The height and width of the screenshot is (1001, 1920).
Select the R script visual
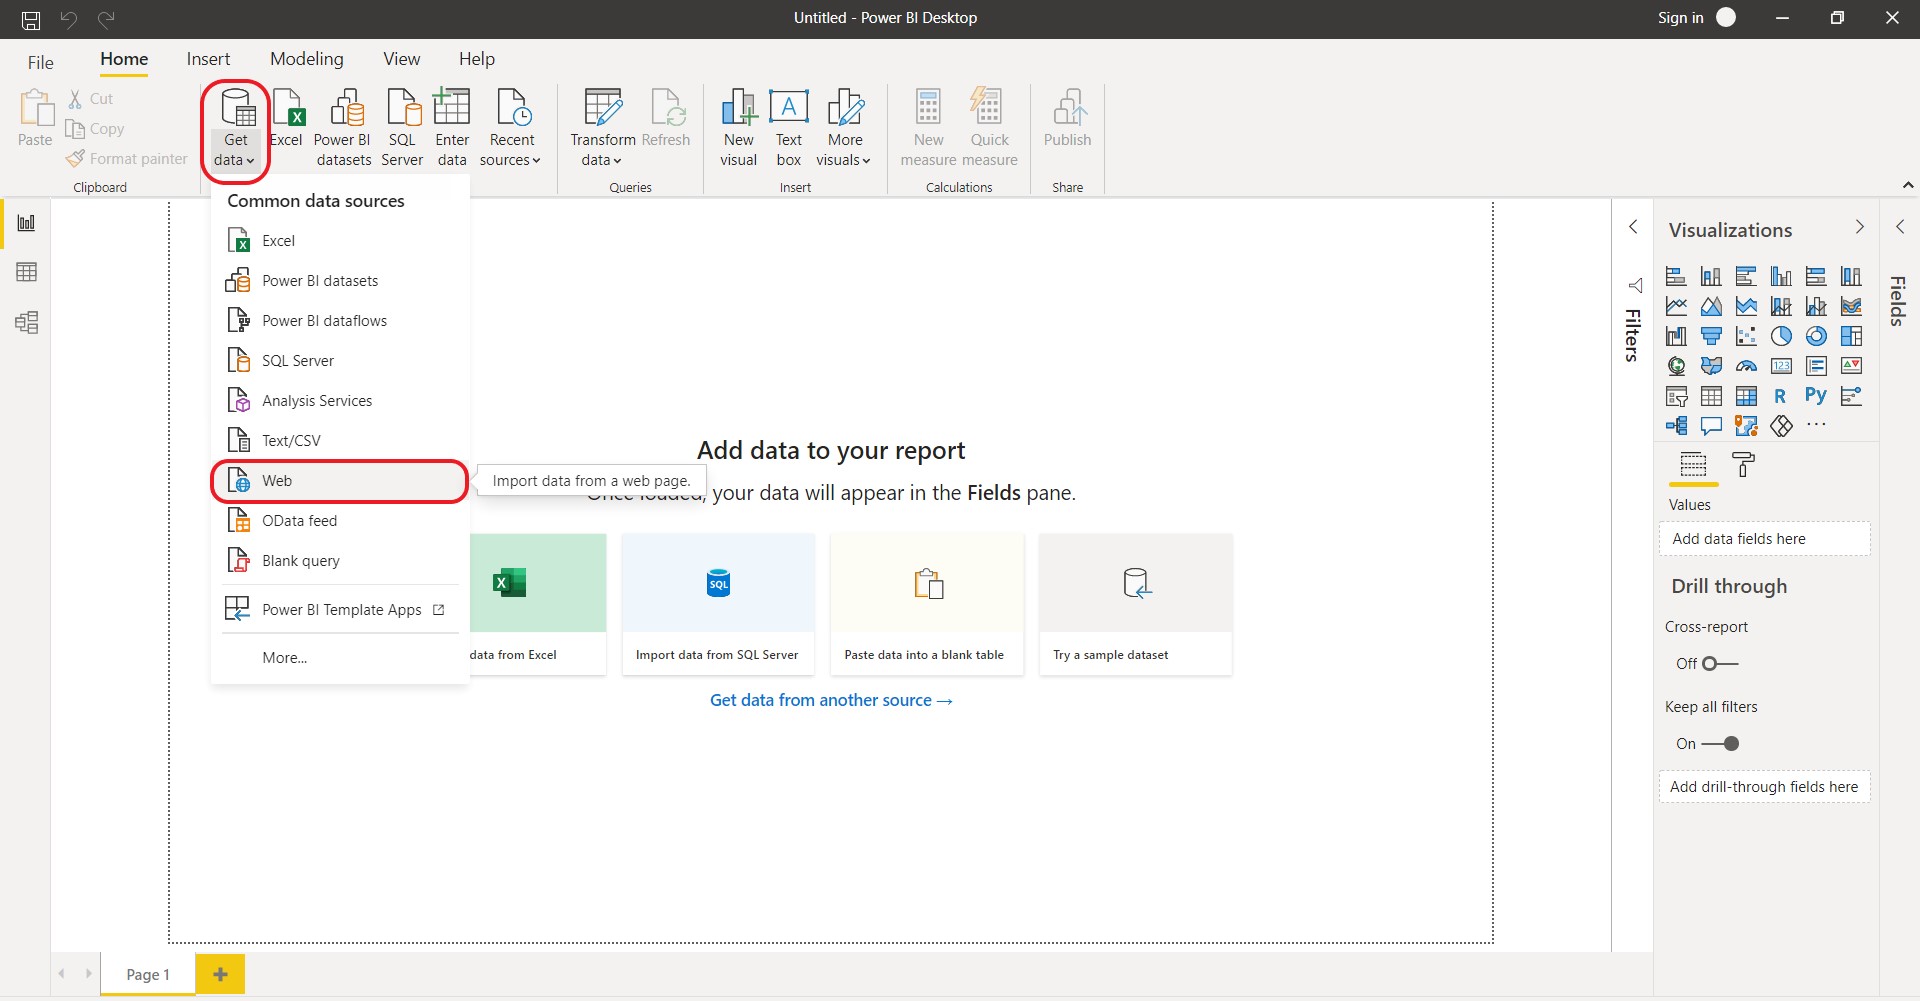[x=1781, y=396]
